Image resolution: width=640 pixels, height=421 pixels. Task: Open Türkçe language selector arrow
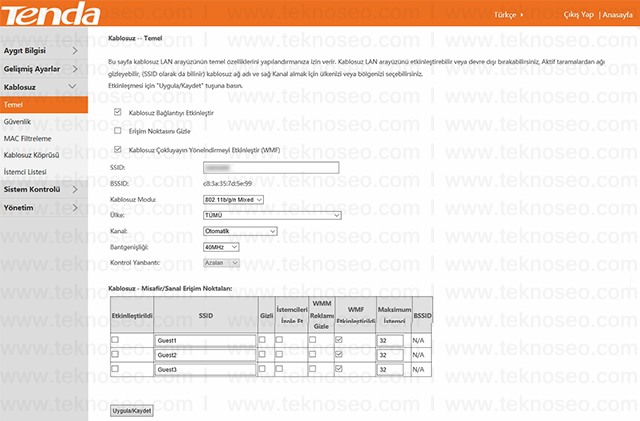522,15
